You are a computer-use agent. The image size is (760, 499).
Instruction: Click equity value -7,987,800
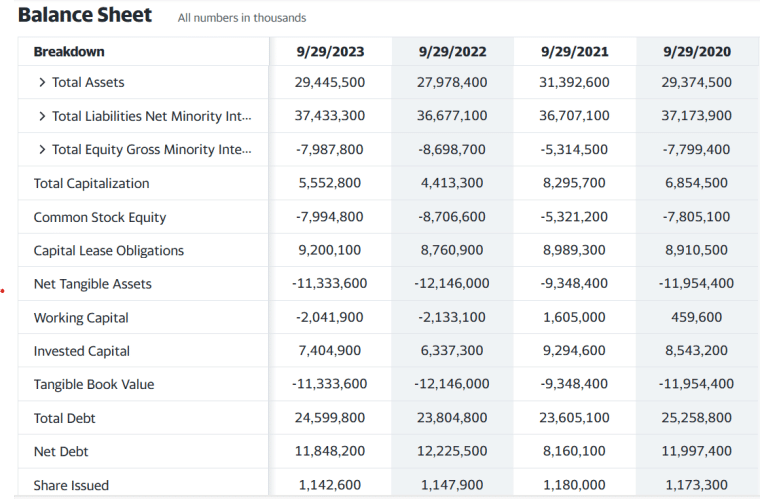tap(330, 149)
